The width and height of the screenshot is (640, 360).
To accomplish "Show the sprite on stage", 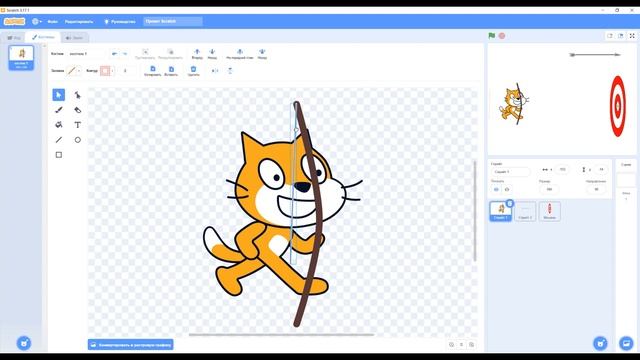I will click(x=496, y=189).
